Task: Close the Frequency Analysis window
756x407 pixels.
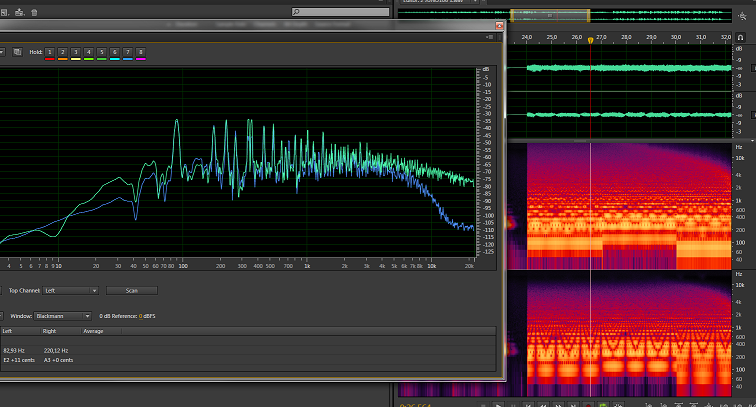Action: click(499, 25)
